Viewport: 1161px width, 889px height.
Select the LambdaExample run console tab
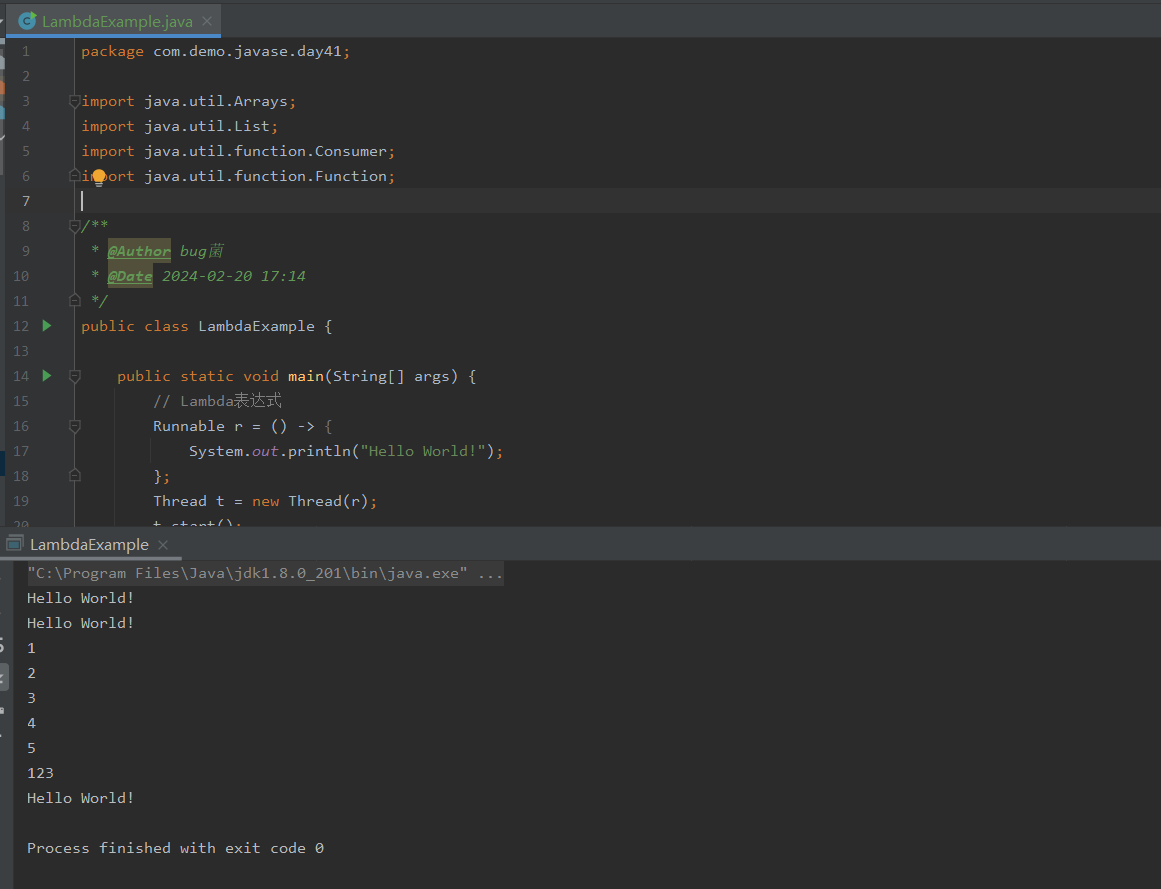(x=89, y=545)
